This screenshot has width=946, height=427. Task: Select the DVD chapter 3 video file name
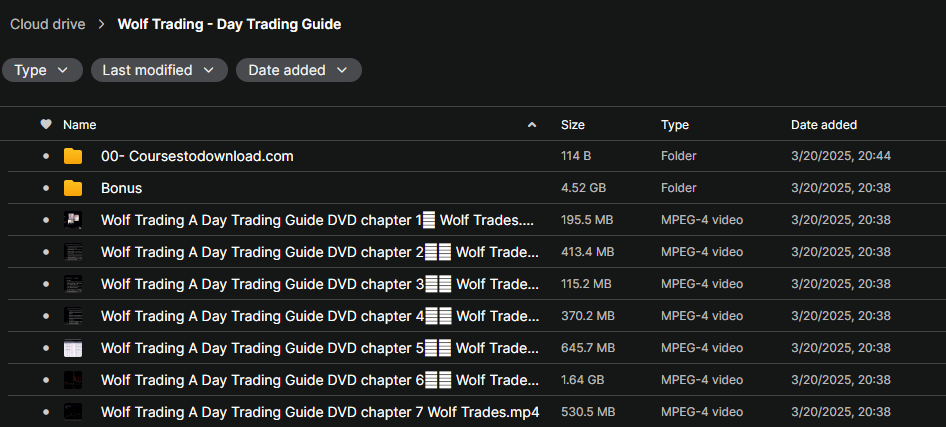pyautogui.click(x=320, y=284)
